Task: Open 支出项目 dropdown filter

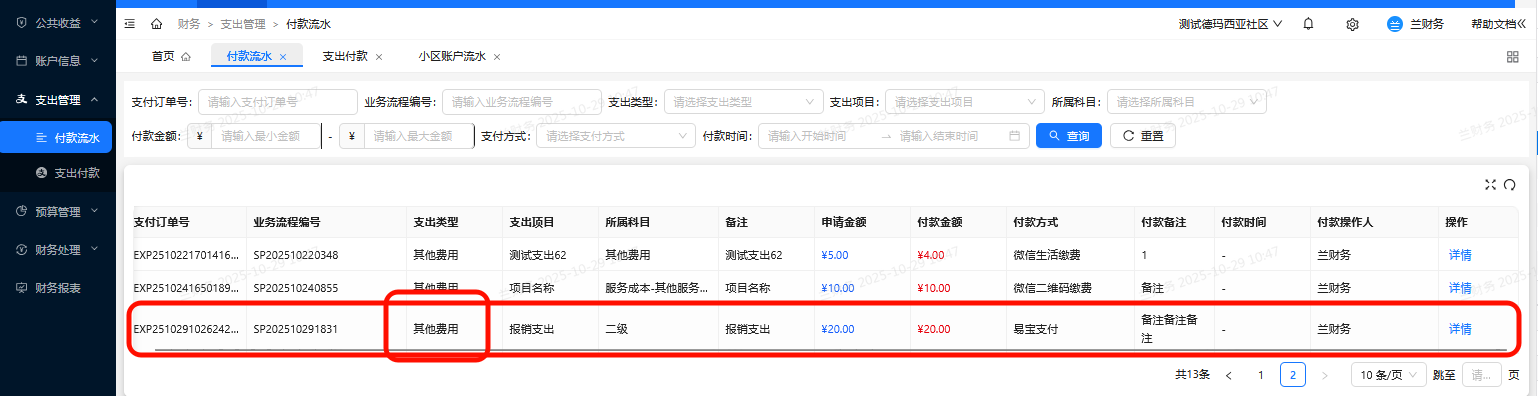Action: click(965, 102)
